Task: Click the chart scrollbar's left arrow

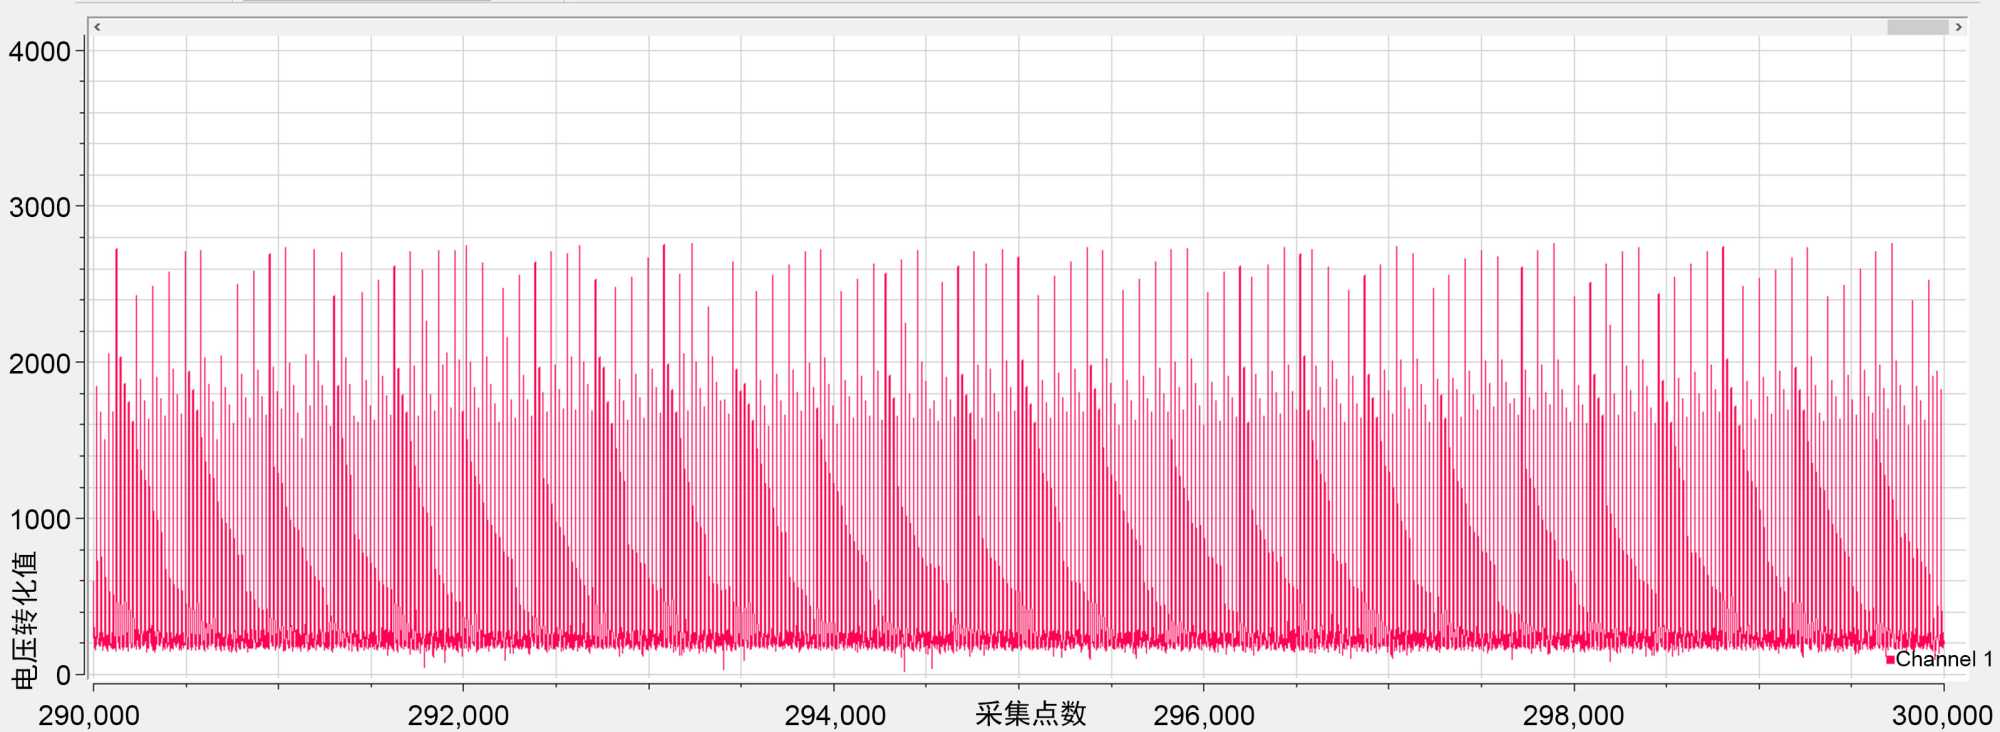Action: pos(97,27)
